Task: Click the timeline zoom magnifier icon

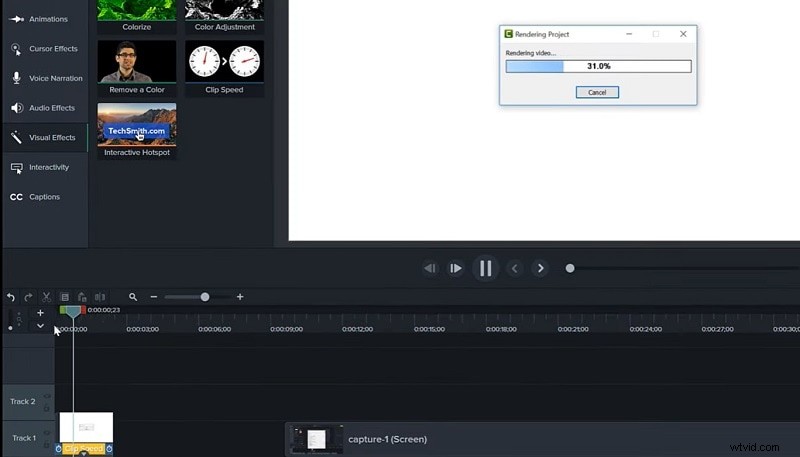Action: click(x=133, y=297)
